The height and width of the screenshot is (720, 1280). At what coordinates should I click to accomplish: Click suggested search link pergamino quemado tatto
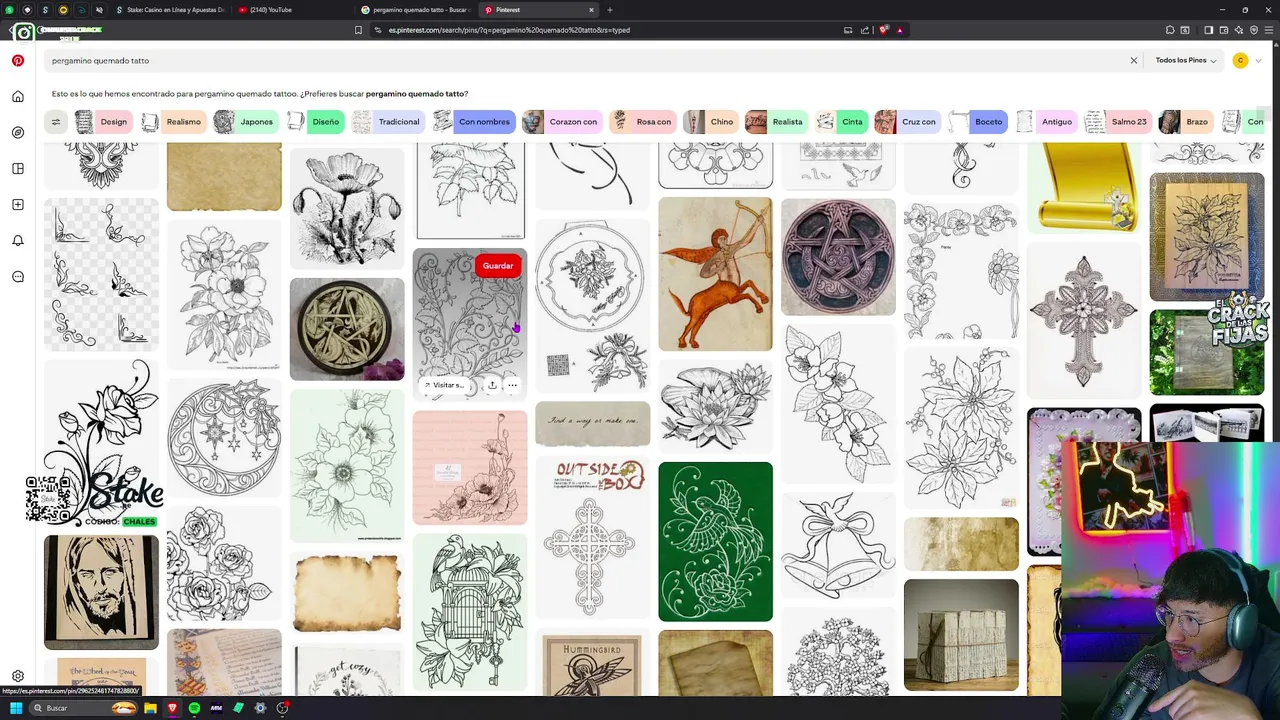416,94
